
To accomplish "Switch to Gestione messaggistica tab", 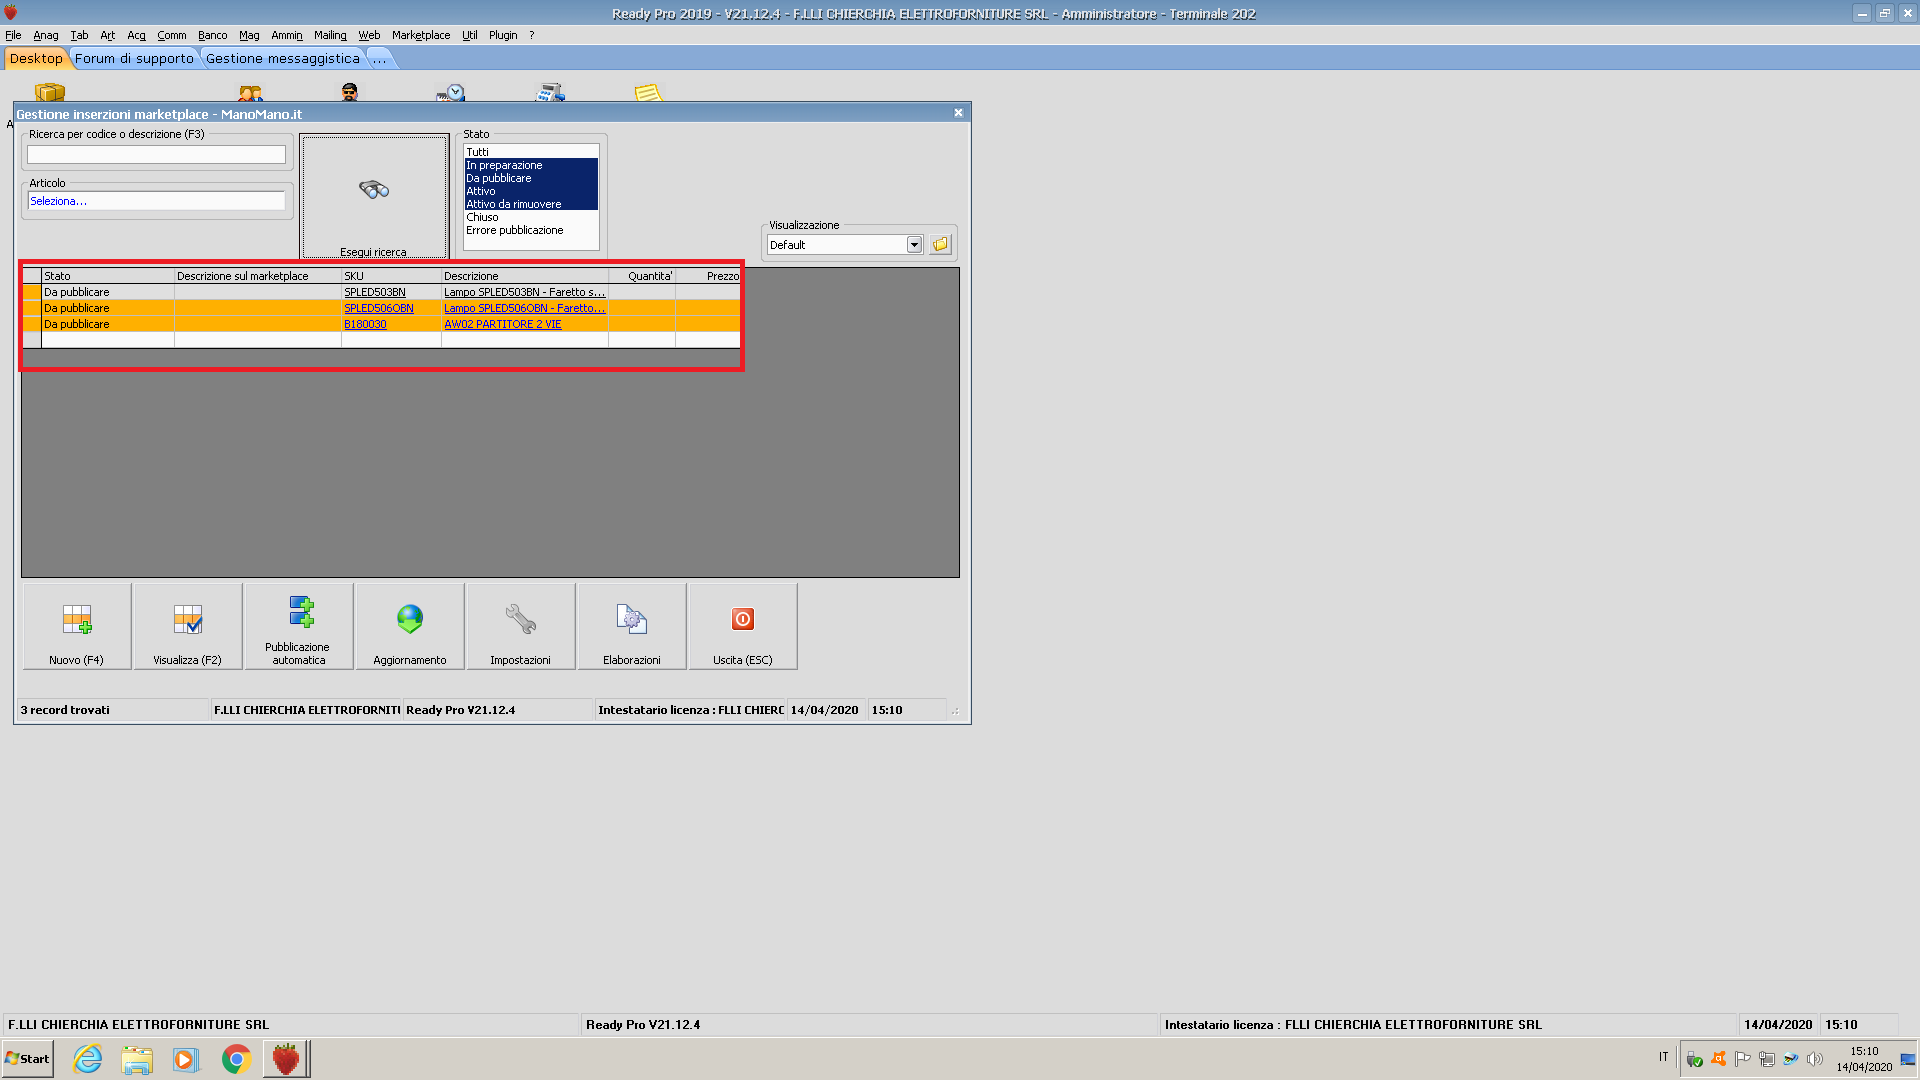I will pyautogui.click(x=283, y=59).
